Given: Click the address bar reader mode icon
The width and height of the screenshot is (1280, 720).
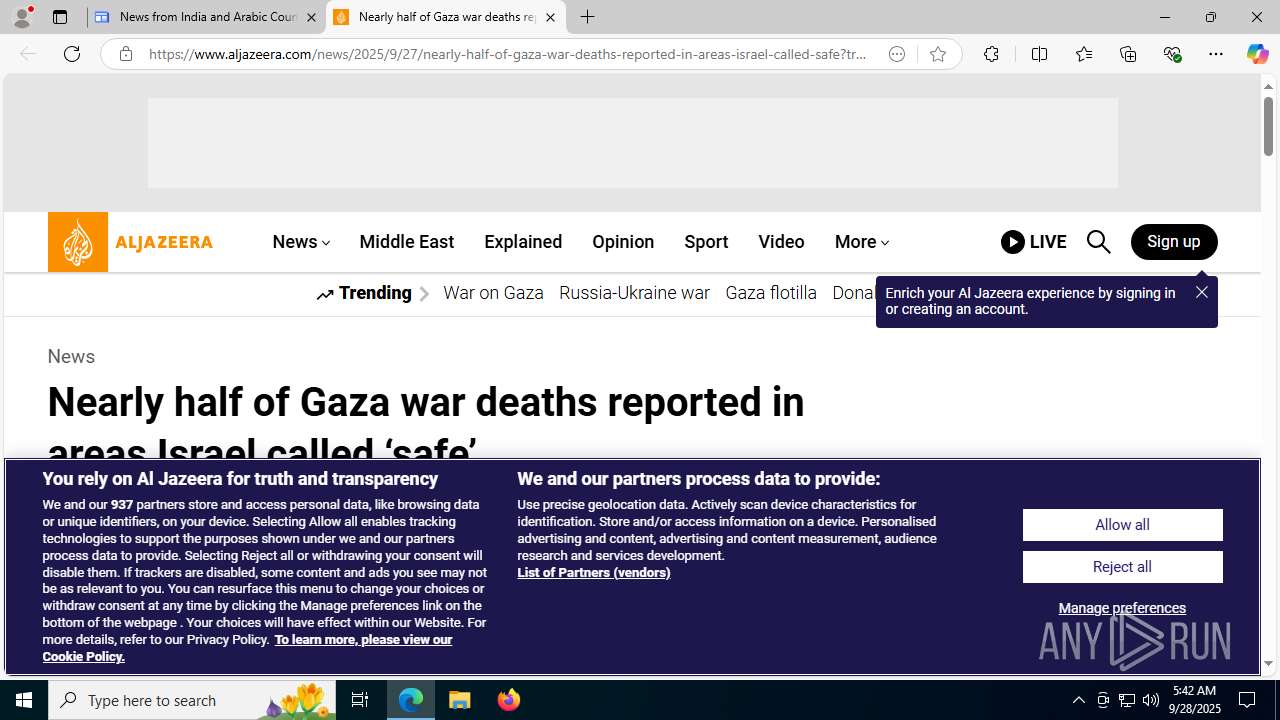Looking at the screenshot, I should point(897,54).
